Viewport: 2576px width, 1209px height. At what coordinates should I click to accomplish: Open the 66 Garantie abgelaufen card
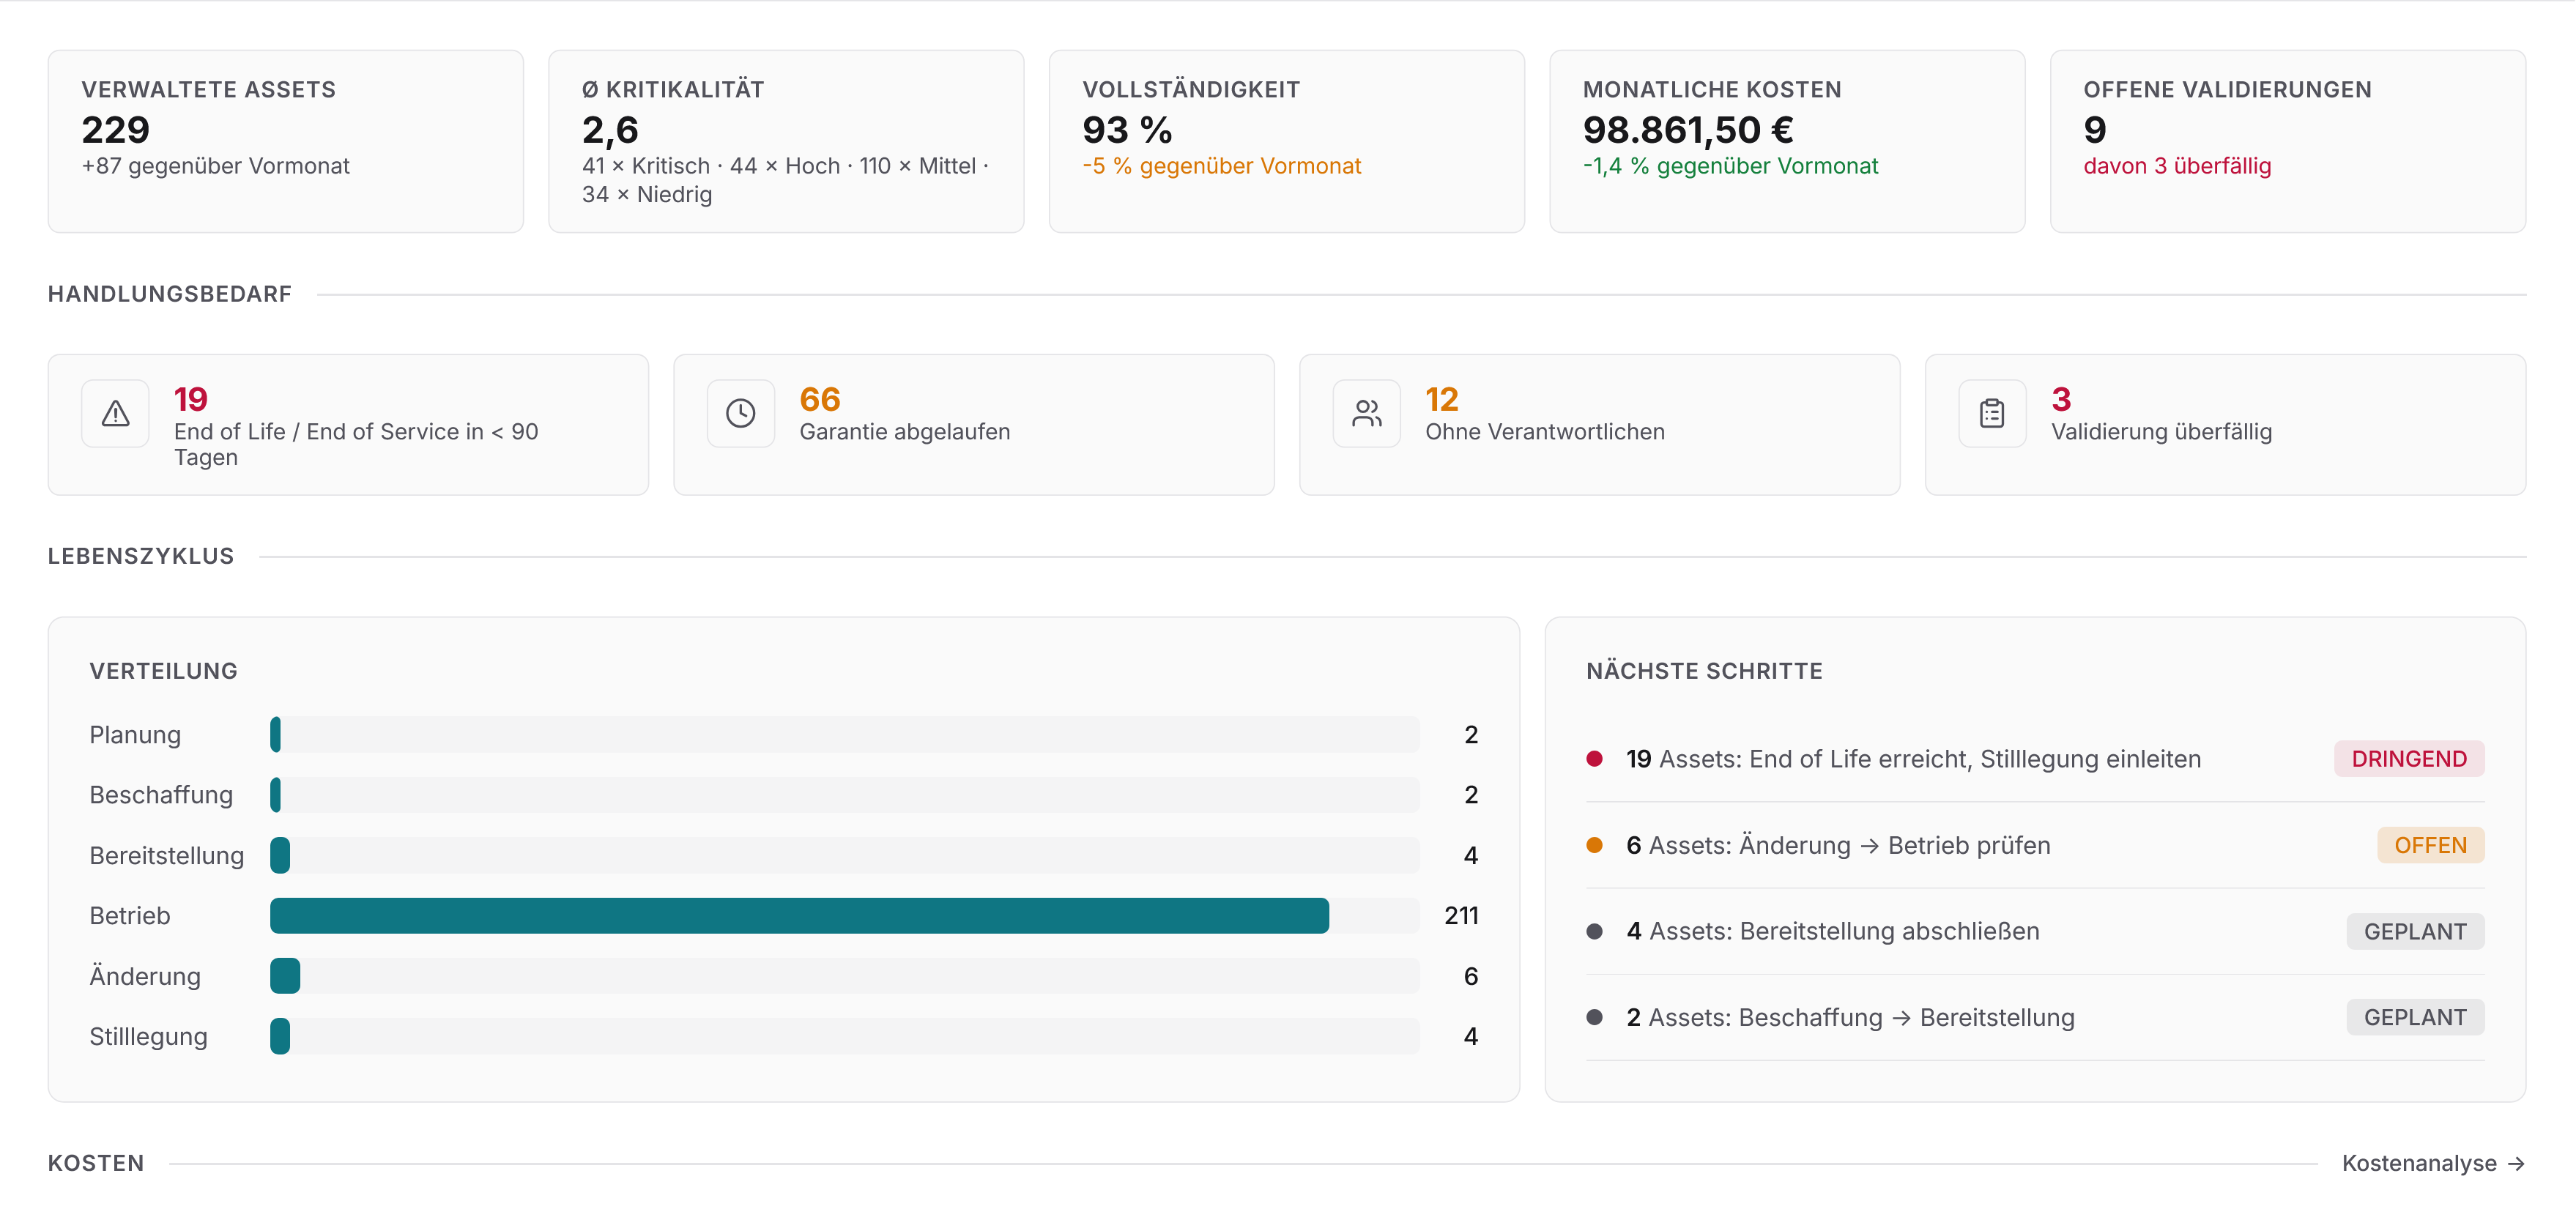[x=974, y=425]
